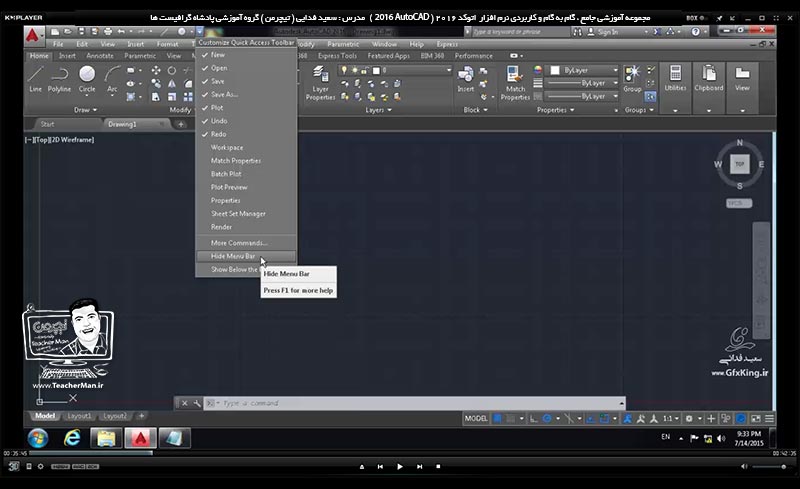Open the Clipboard panel
This screenshot has width=800, height=489.
click(709, 87)
